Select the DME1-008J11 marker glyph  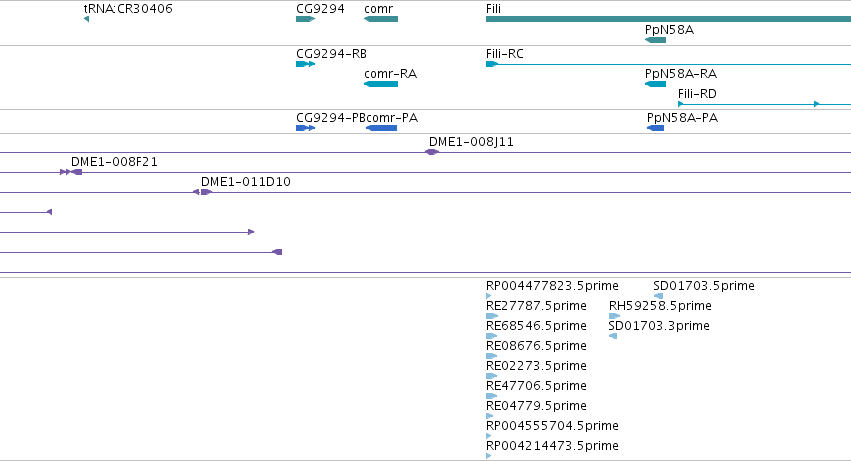click(431, 152)
